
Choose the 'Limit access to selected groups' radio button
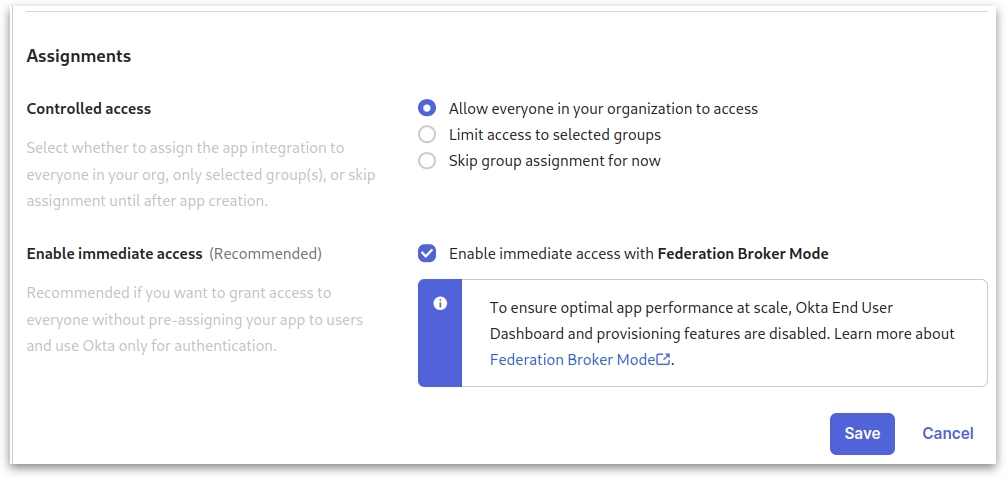[427, 135]
